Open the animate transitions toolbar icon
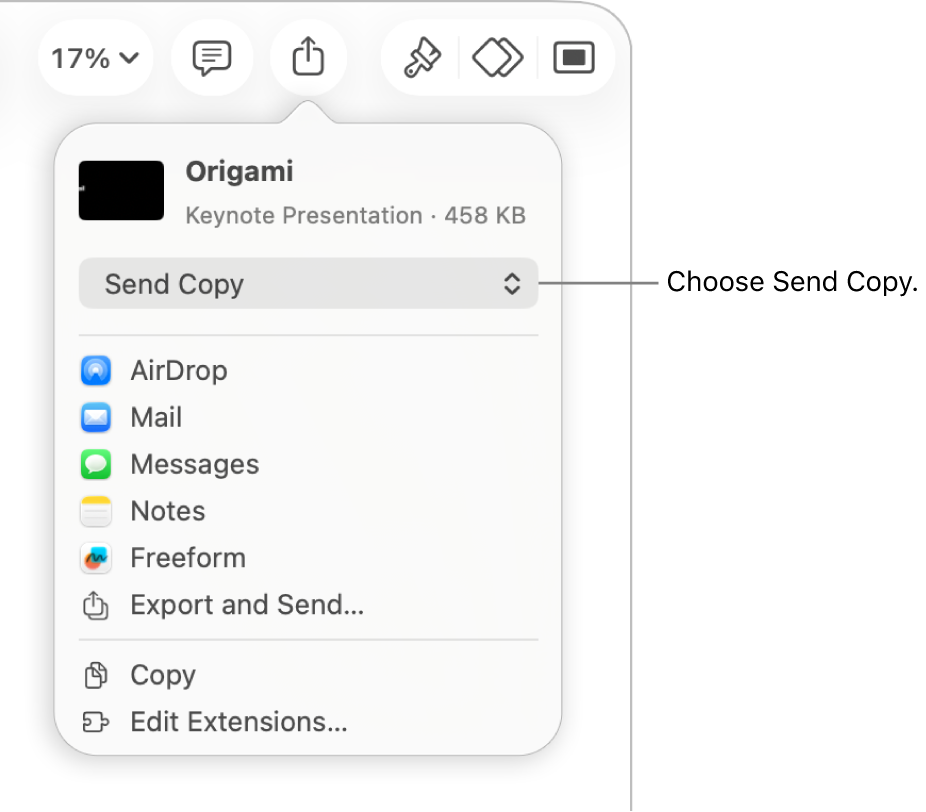 click(497, 57)
